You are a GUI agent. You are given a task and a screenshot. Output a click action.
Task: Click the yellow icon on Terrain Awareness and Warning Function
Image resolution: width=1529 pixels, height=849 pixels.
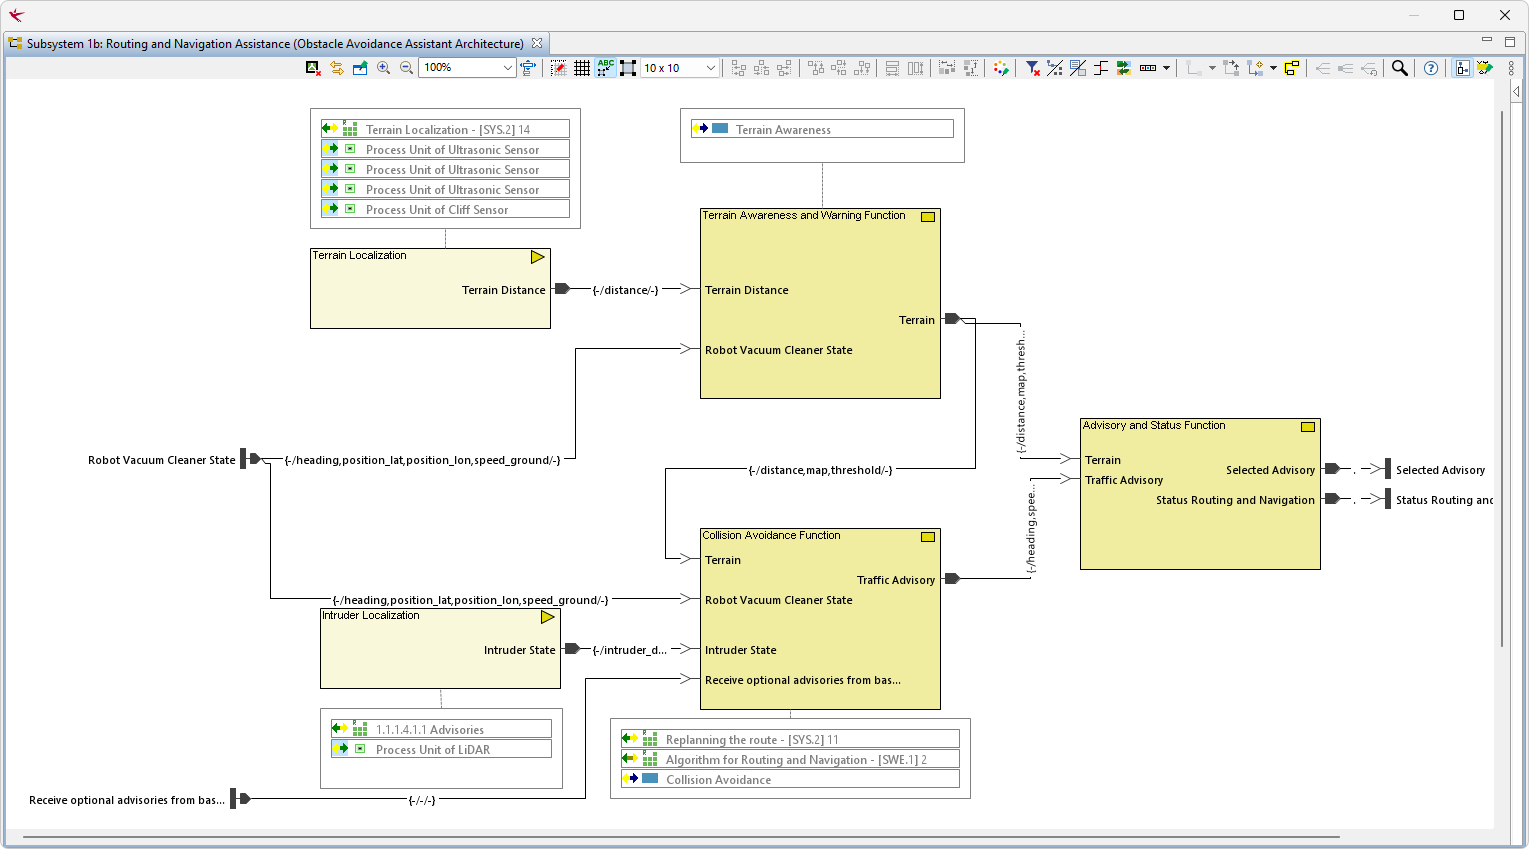[928, 217]
